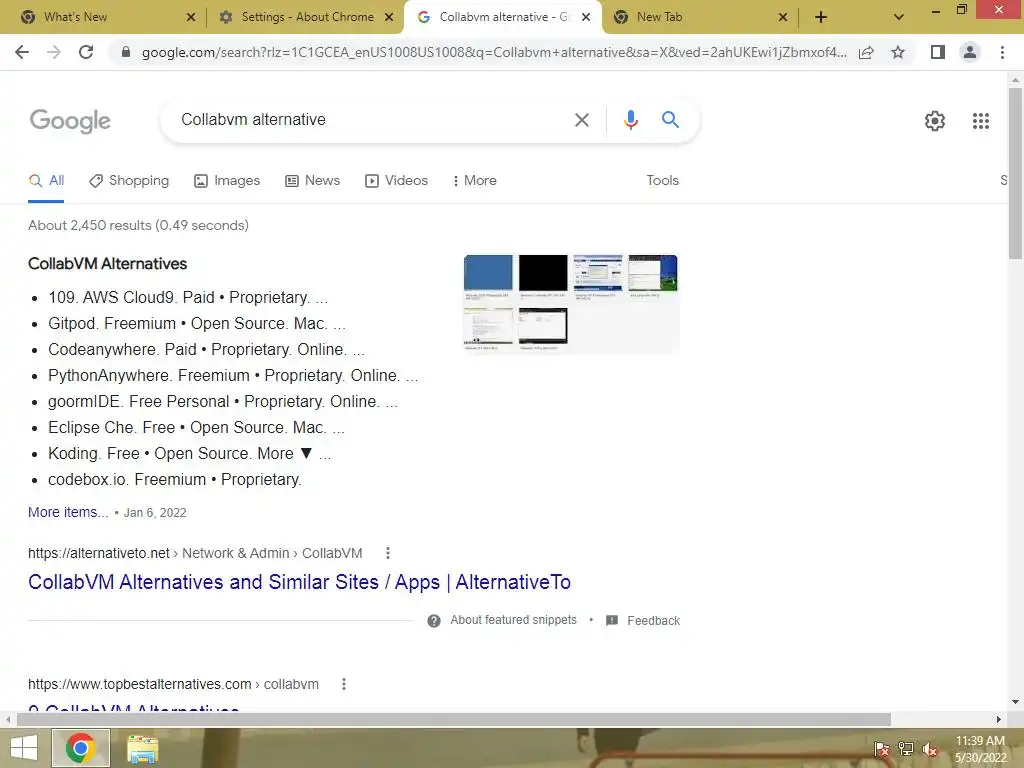View site information via the padlock icon

pos(126,52)
